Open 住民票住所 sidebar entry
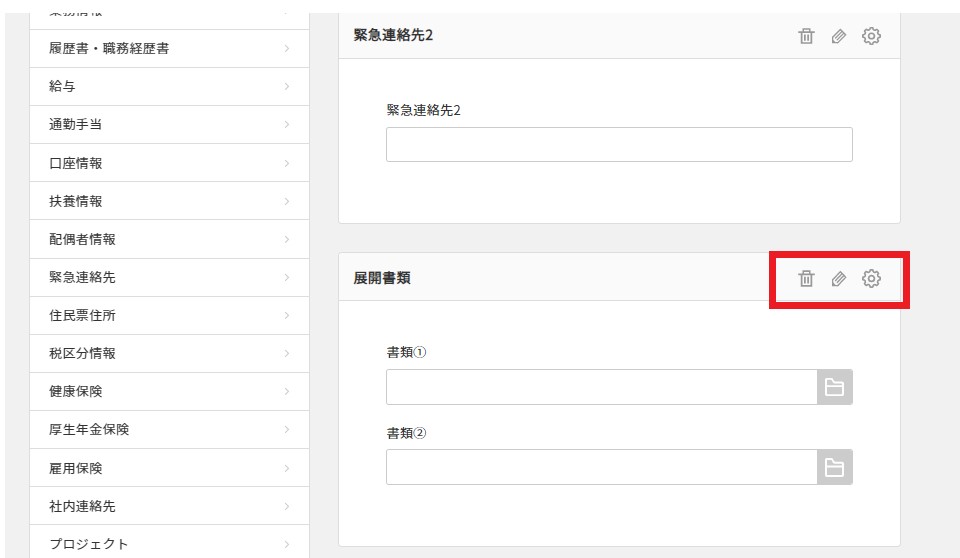960x558 pixels. point(82,315)
